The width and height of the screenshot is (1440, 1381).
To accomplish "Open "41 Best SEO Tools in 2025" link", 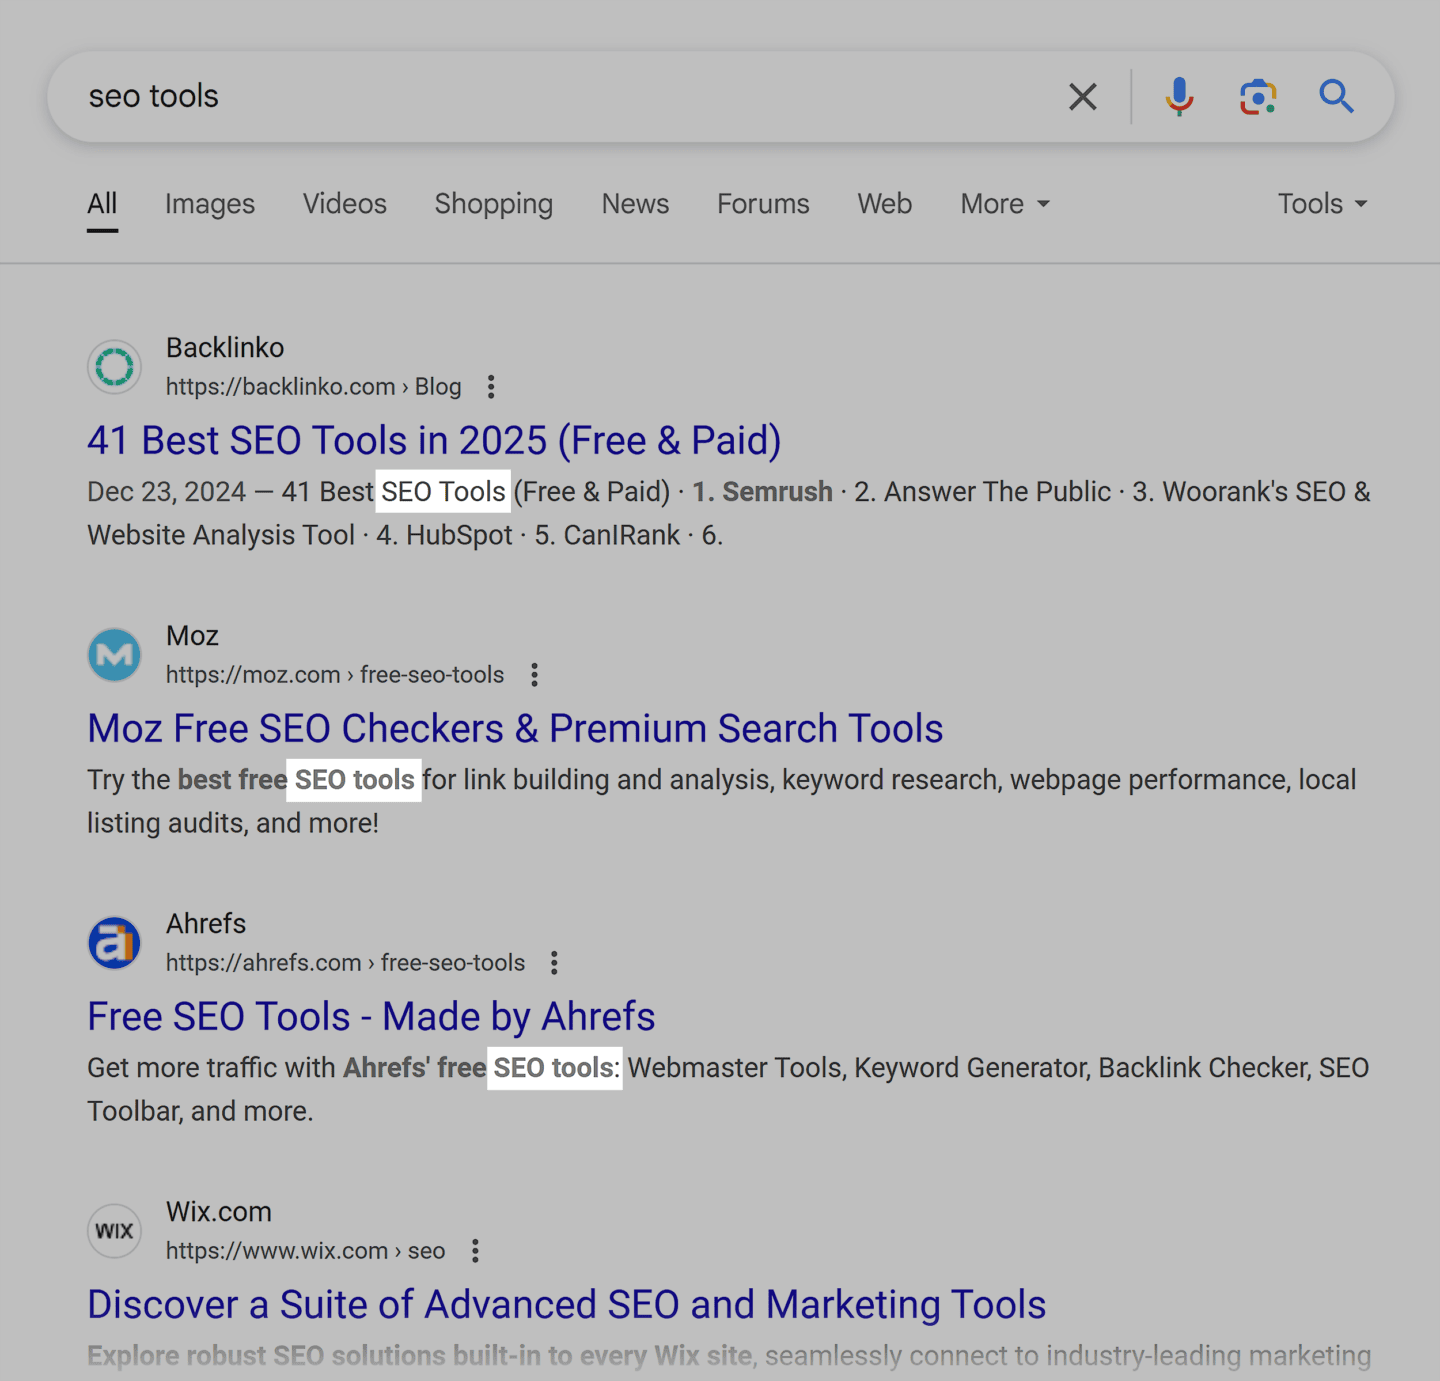I will click(x=434, y=441).
